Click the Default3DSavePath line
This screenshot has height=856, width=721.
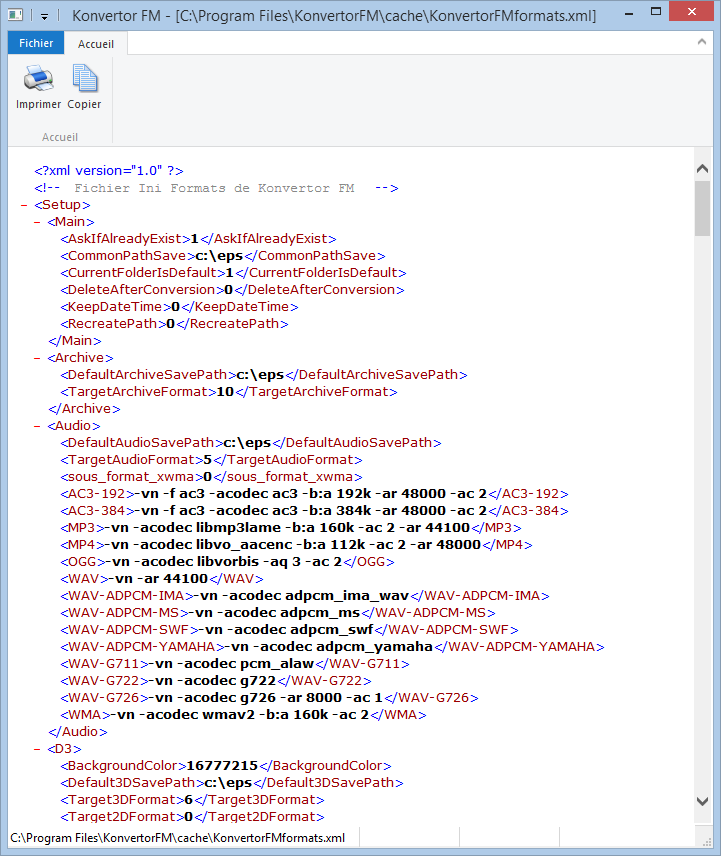[232, 783]
